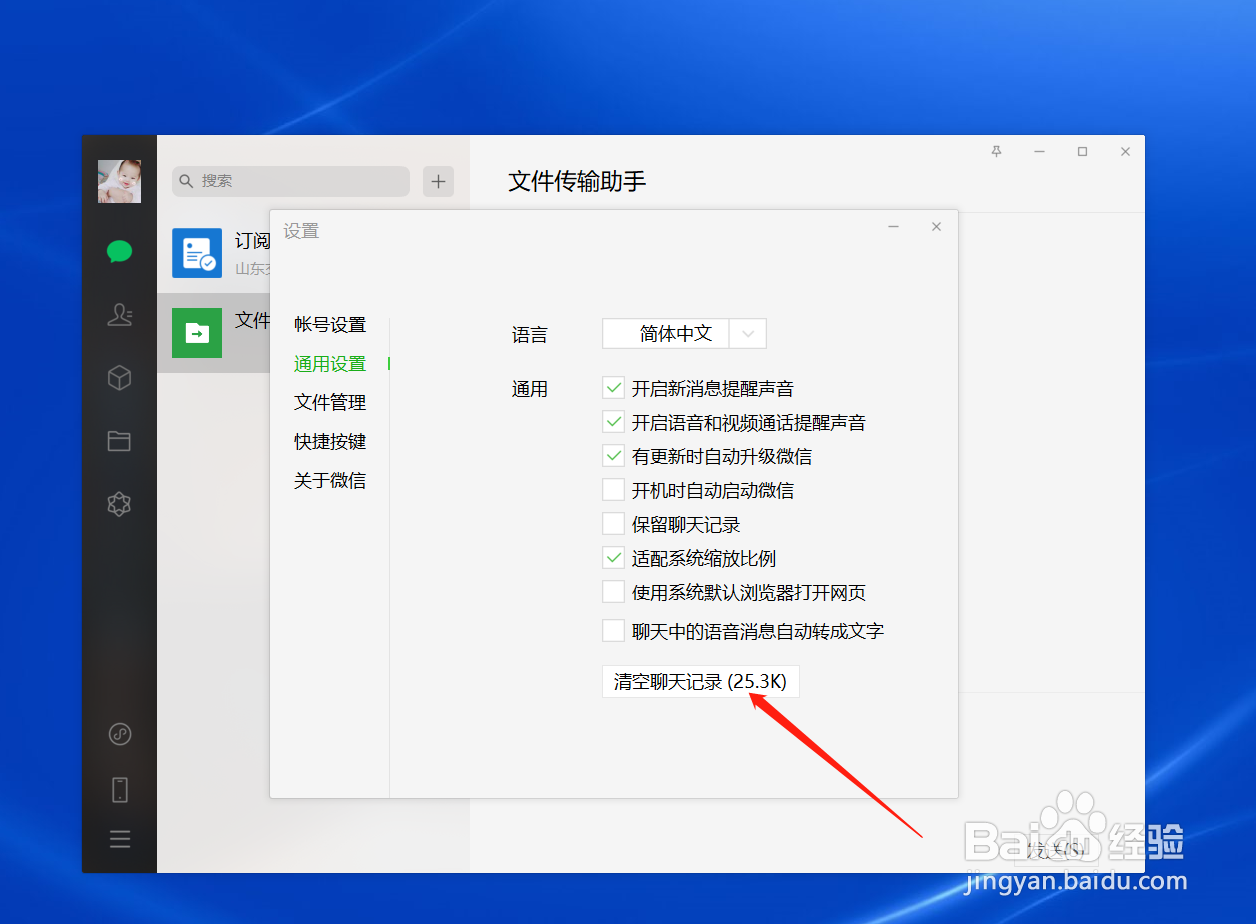This screenshot has width=1256, height=924.
Task: Uncheck 开启语音和视频通话提醒声音
Action: click(613, 422)
